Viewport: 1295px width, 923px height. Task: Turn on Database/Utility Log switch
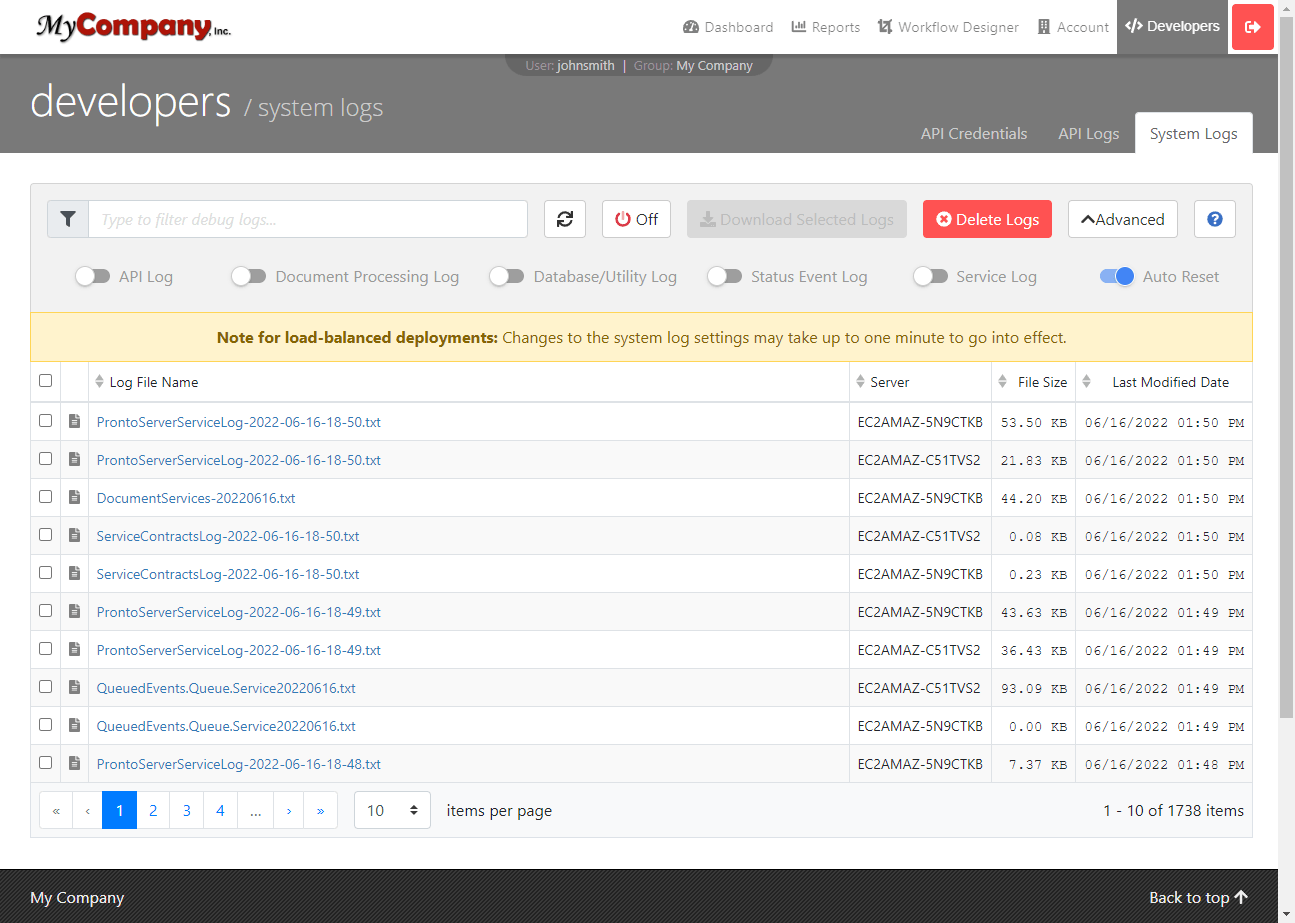click(507, 277)
